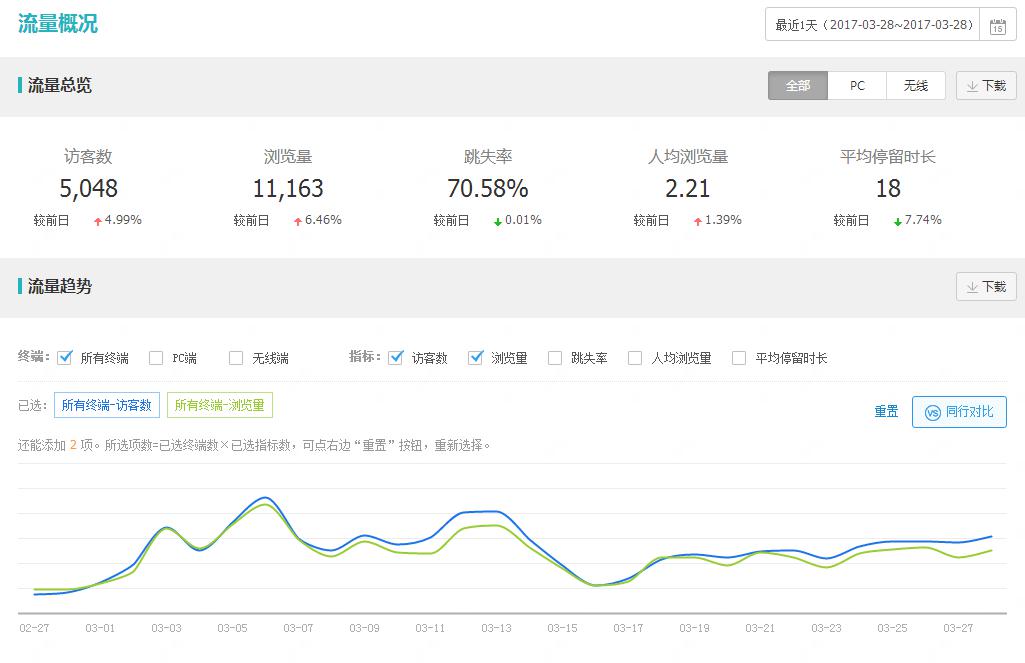Check the 跳失率 metric checkbox
Viewport: 1025px width, 663px height.
(555, 358)
